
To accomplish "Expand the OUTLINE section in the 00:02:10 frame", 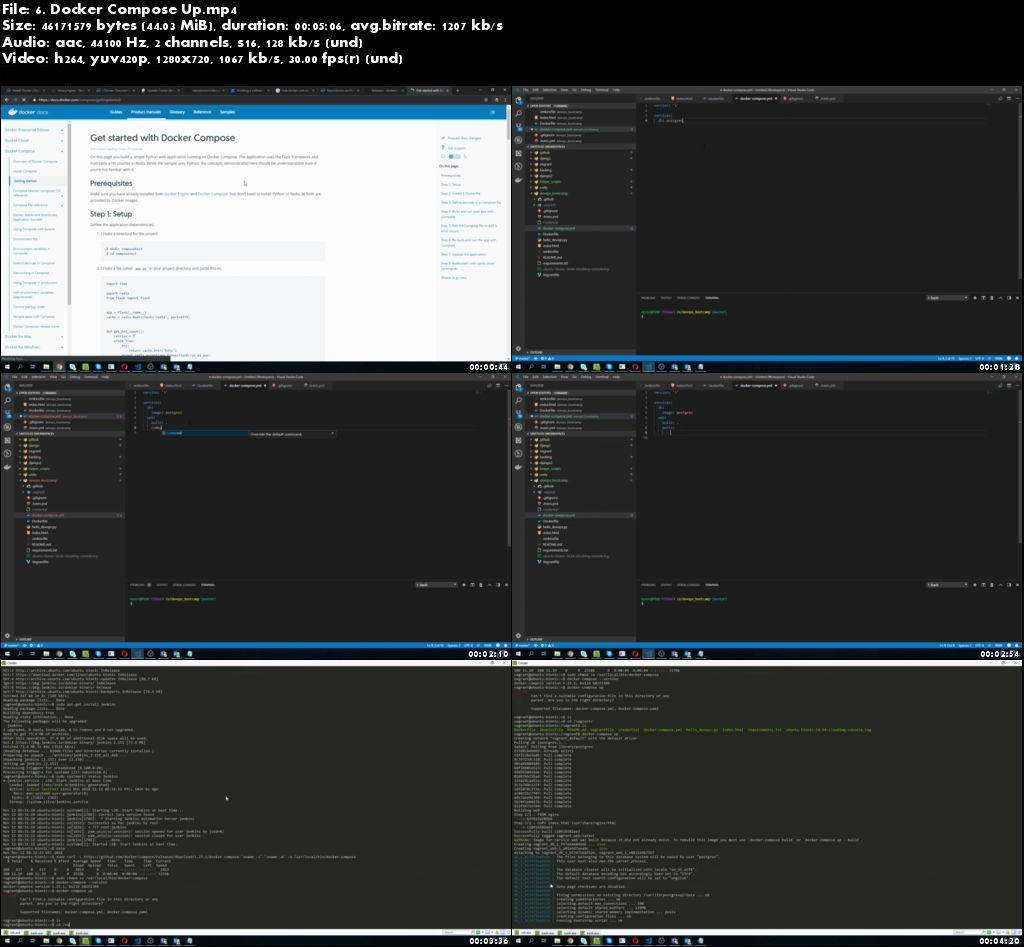I will click(x=20, y=638).
